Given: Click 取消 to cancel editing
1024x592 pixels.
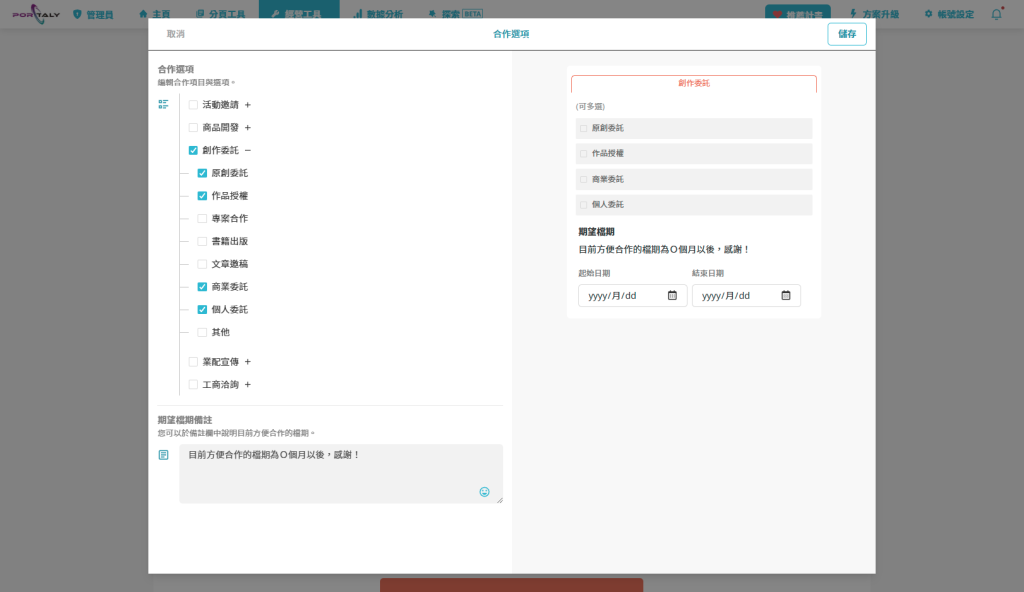Looking at the screenshot, I should click(x=176, y=34).
